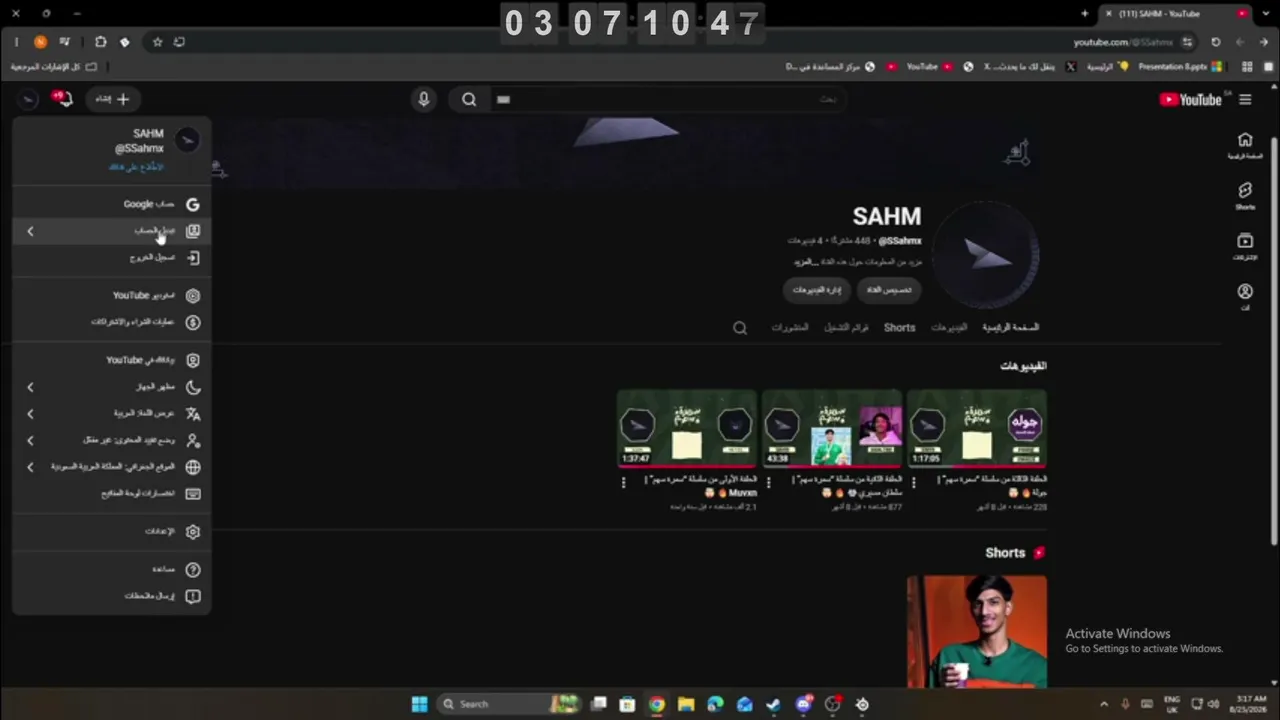Open options menu for the 43:38 video

click(768, 482)
